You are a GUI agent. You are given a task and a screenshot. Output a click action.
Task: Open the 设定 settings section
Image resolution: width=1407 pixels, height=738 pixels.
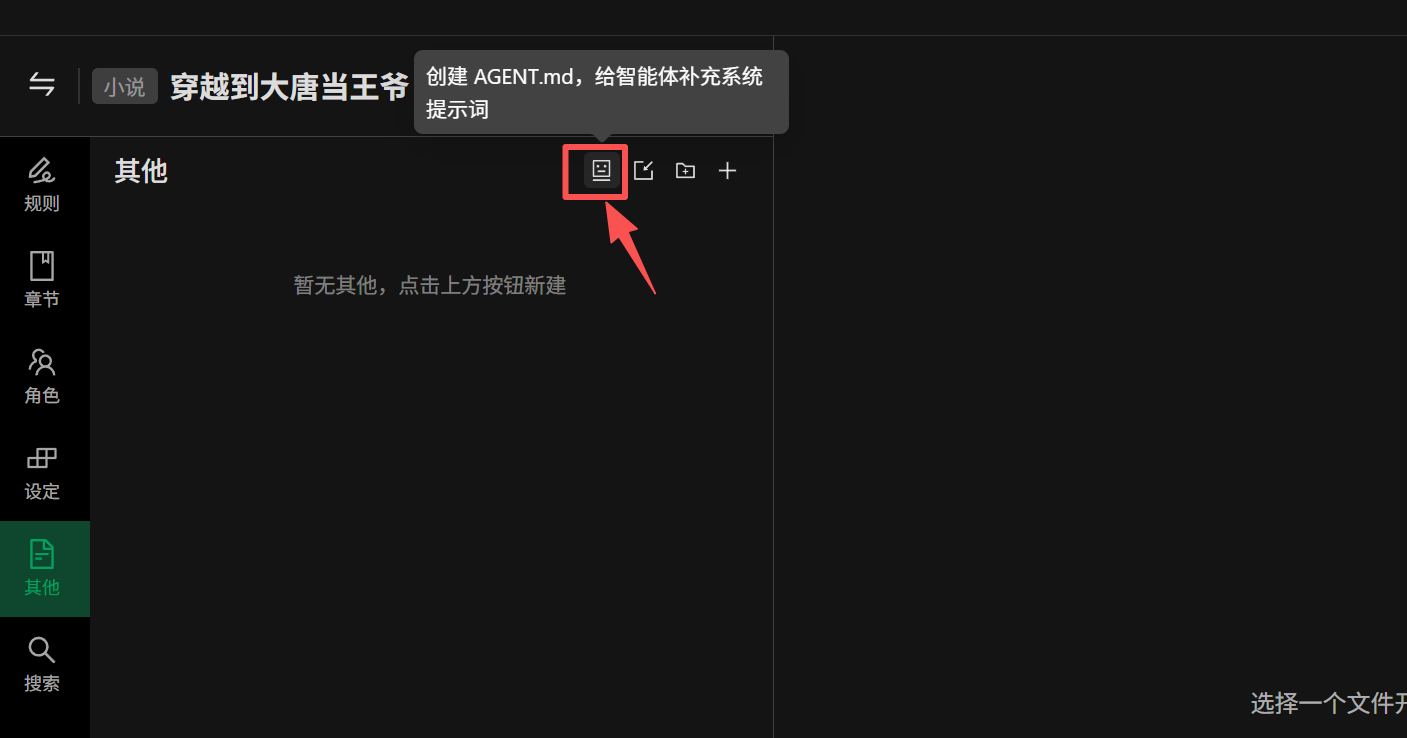click(42, 473)
